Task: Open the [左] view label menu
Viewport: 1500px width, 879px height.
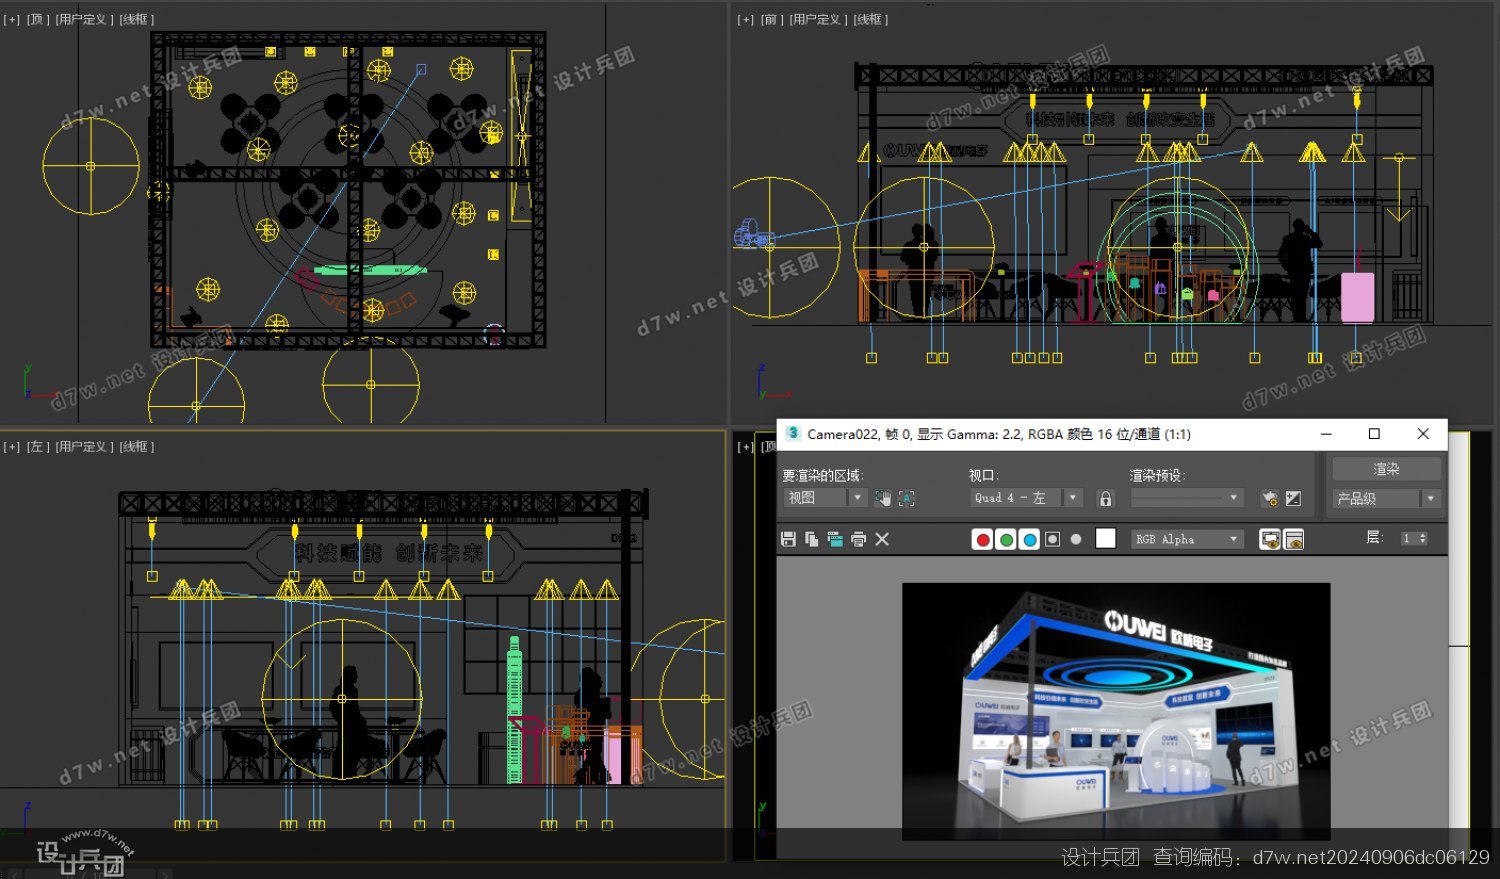Action: 37,447
